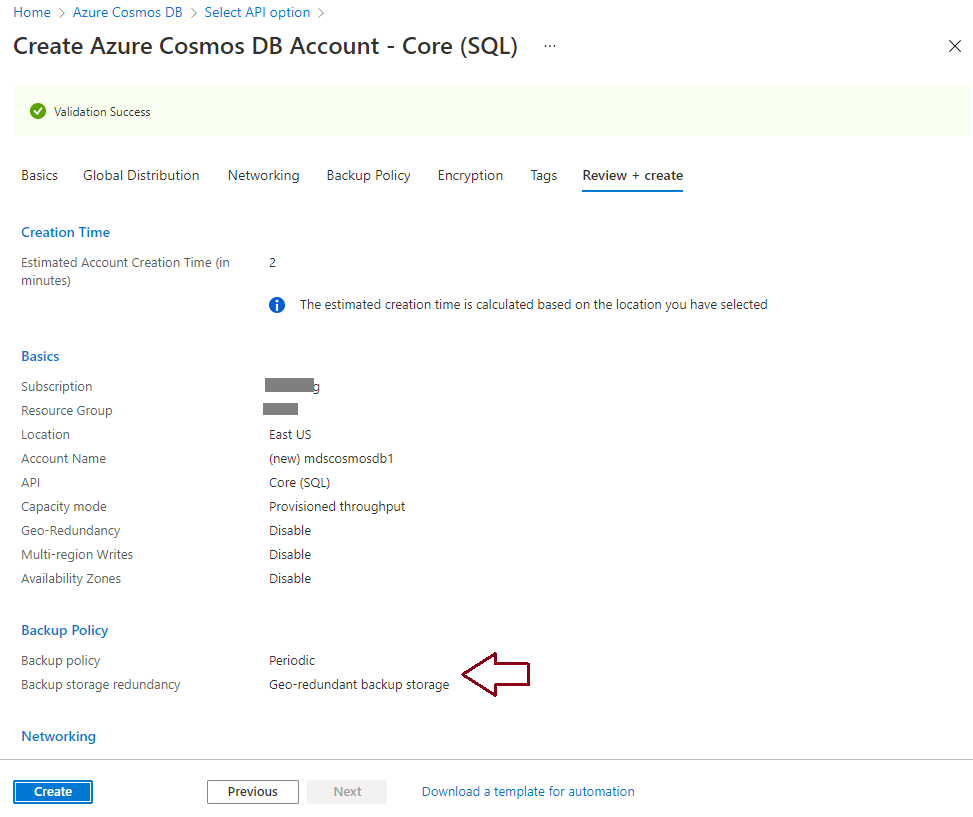Go back with the Previous button
The width and height of the screenshot is (973, 817).
(253, 792)
